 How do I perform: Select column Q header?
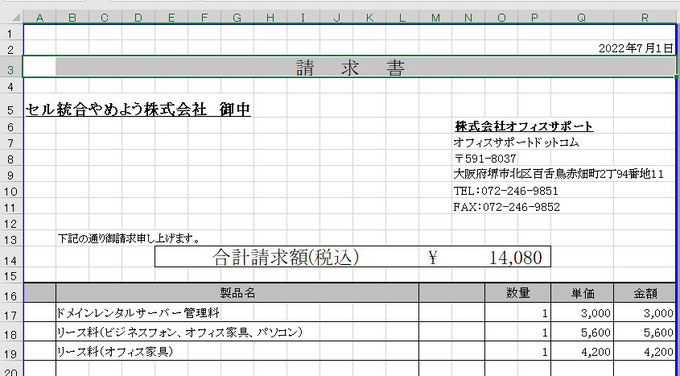(582, 17)
